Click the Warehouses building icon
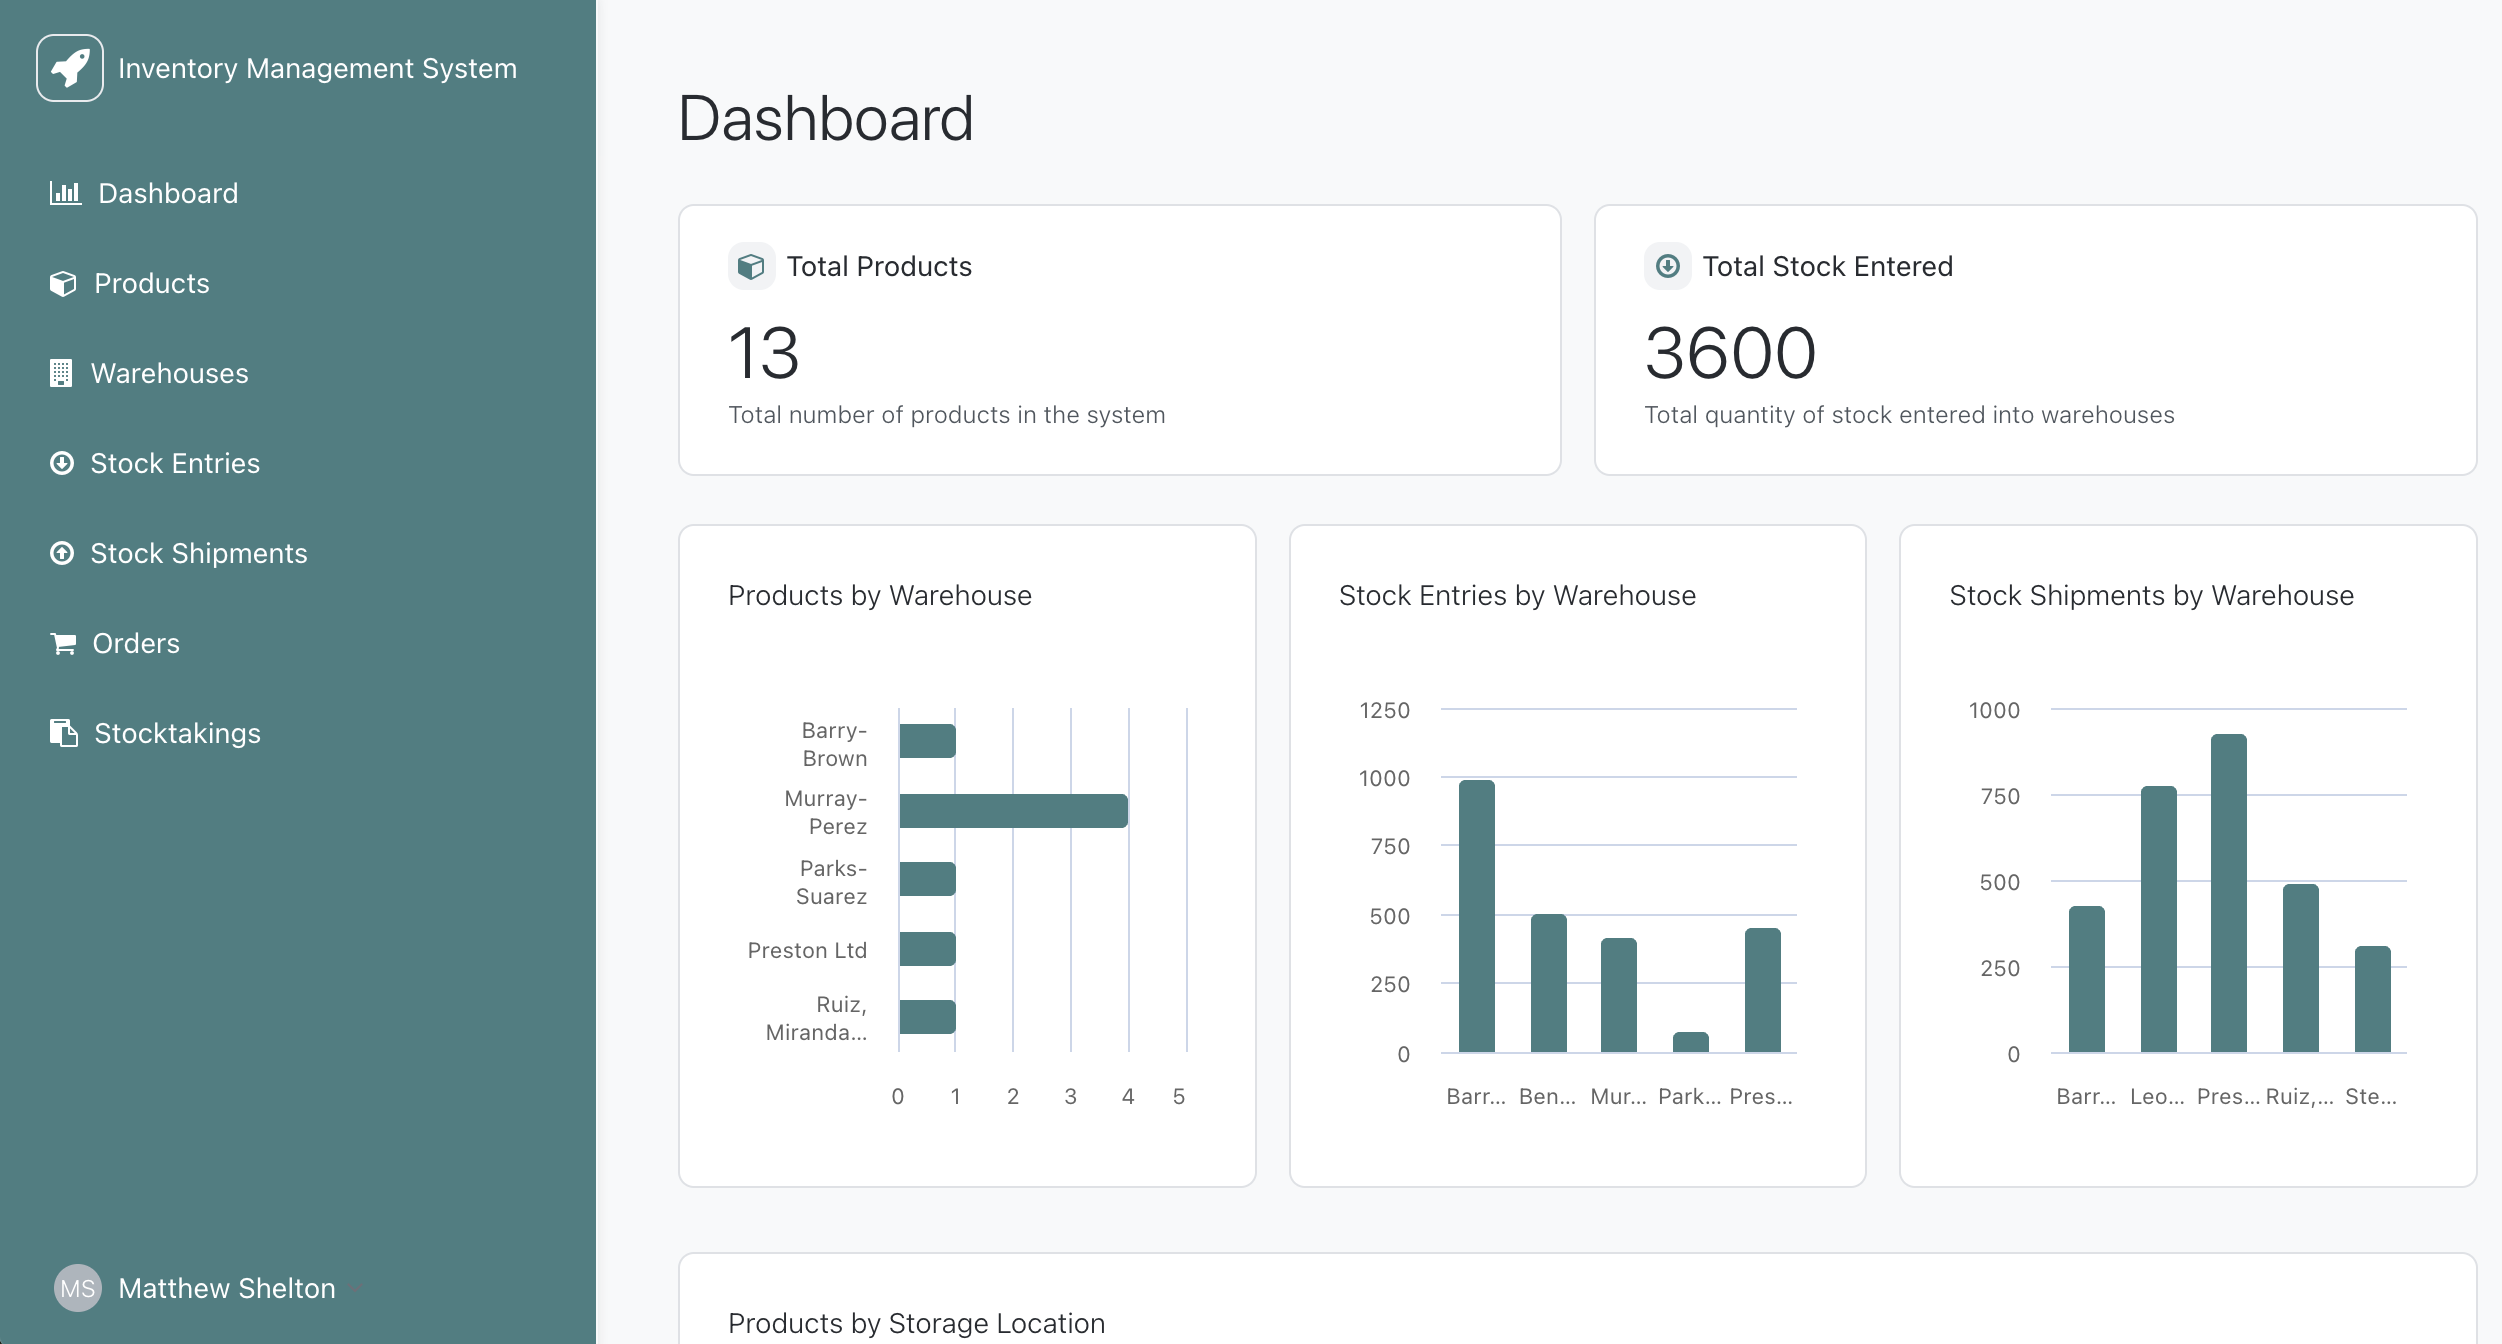 coord(61,373)
